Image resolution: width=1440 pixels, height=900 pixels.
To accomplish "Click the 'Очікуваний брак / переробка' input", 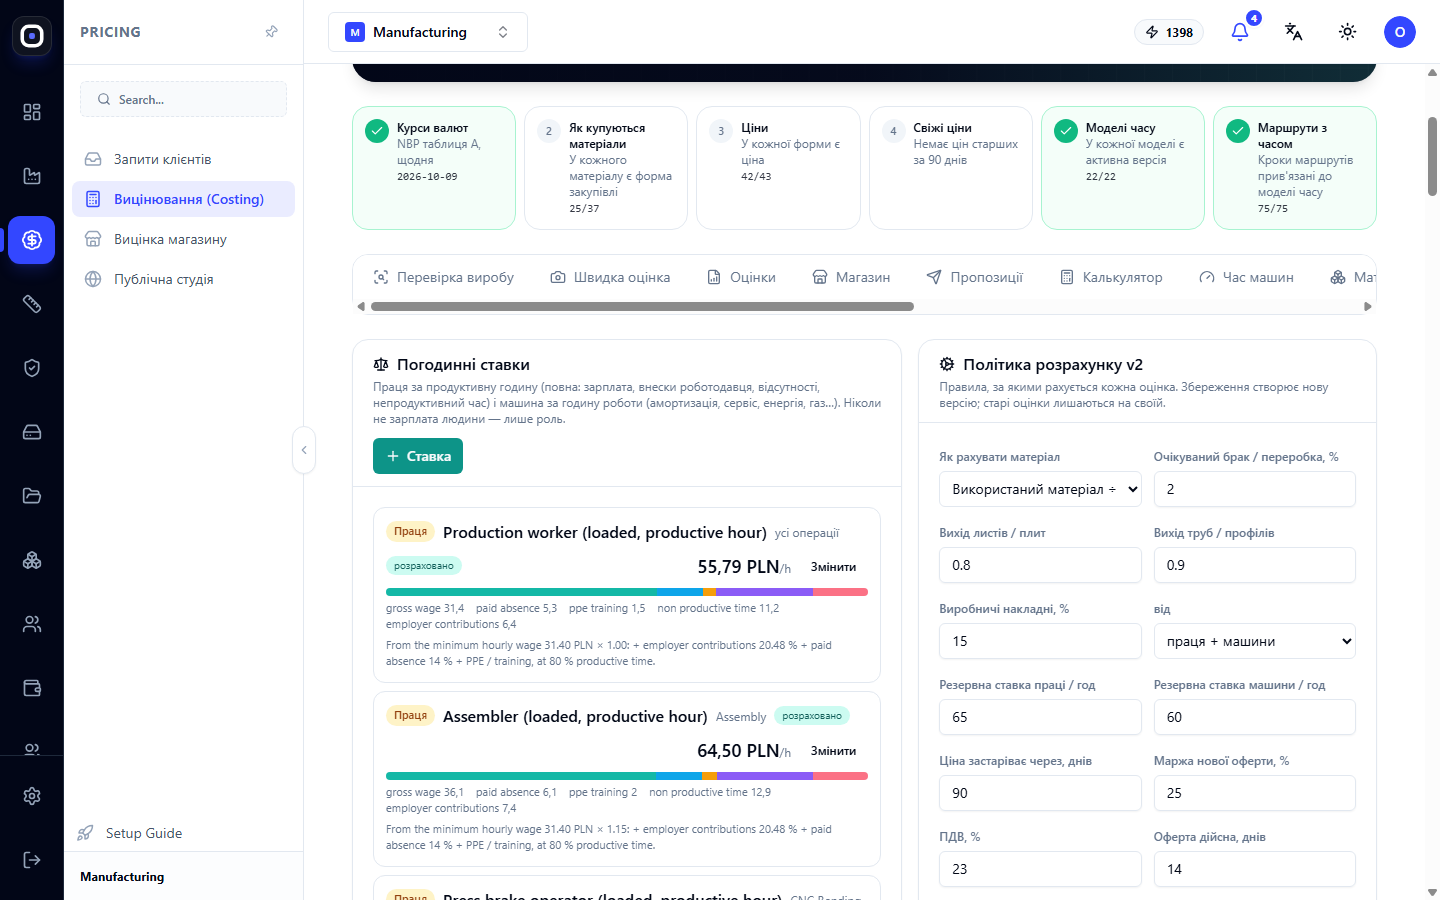I will pyautogui.click(x=1255, y=489).
